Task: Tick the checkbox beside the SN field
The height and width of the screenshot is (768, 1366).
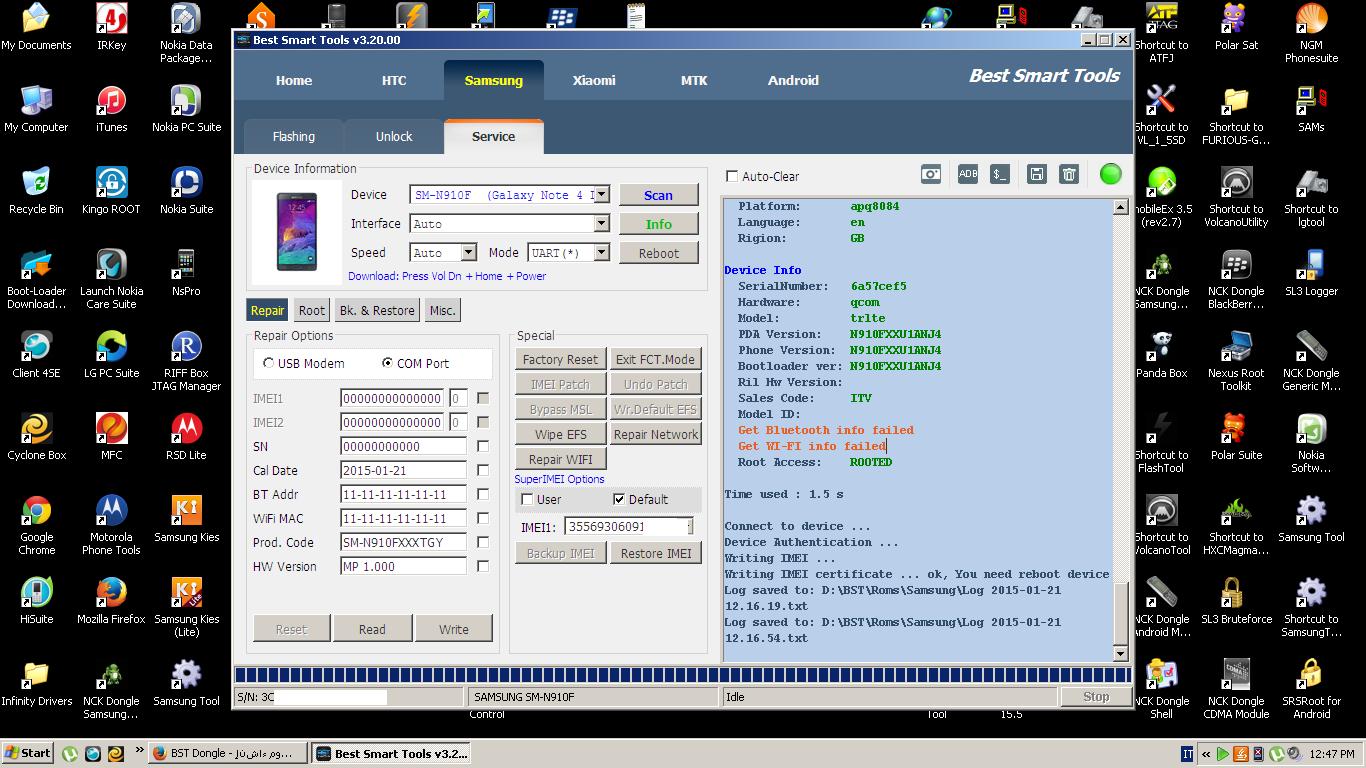Action: pos(483,446)
